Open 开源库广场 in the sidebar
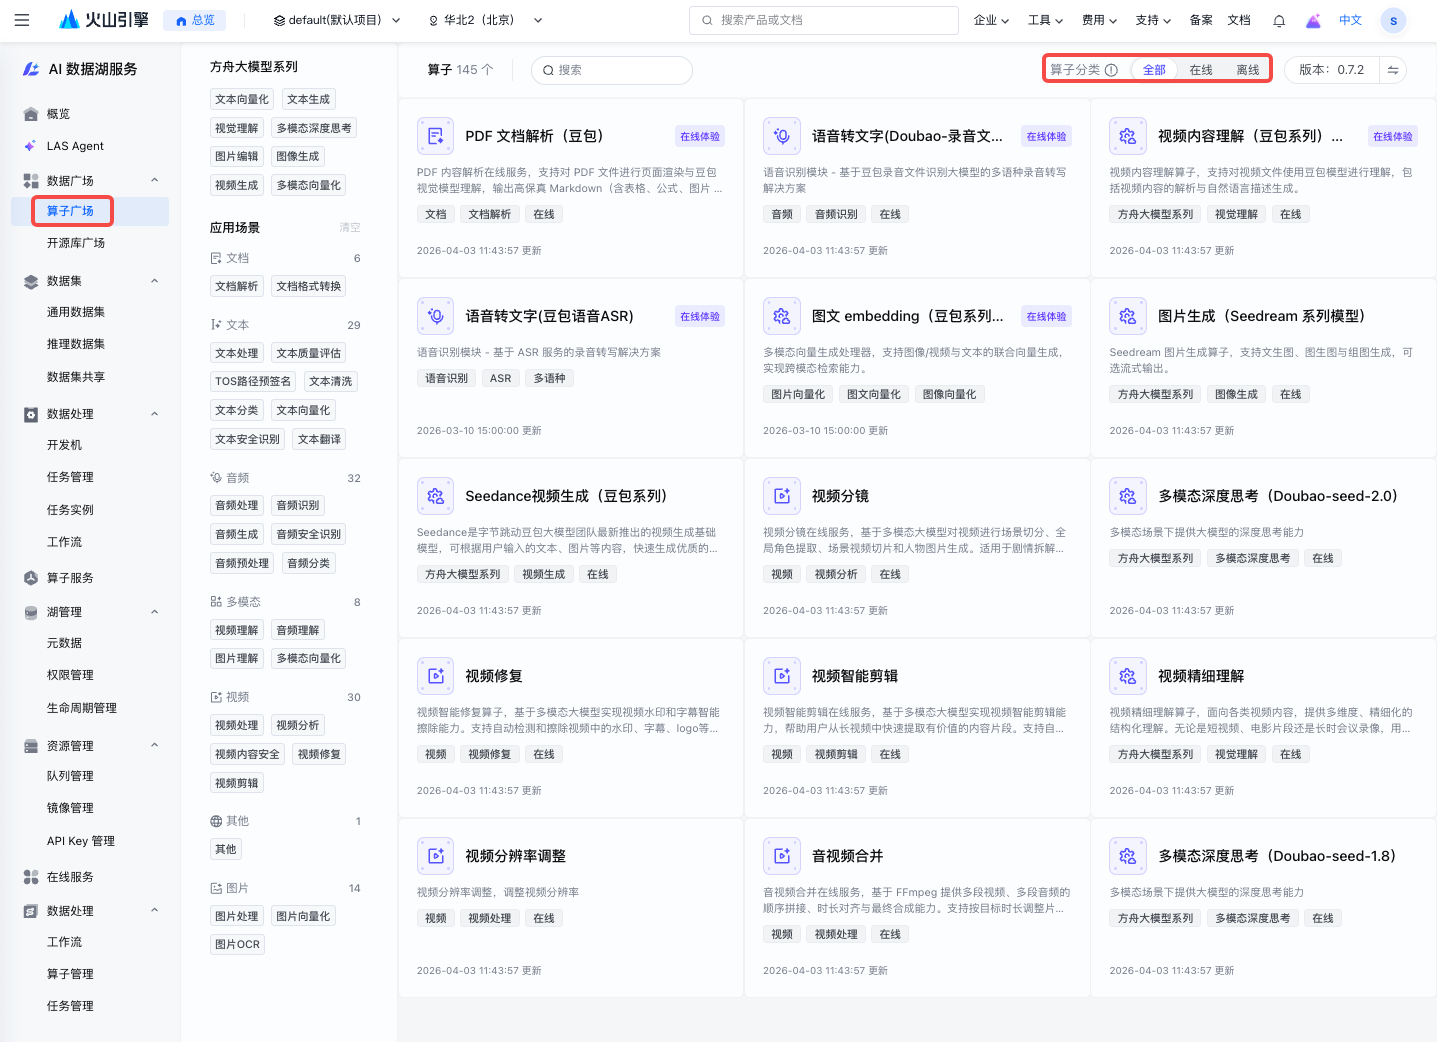This screenshot has width=1437, height=1042. pos(76,243)
